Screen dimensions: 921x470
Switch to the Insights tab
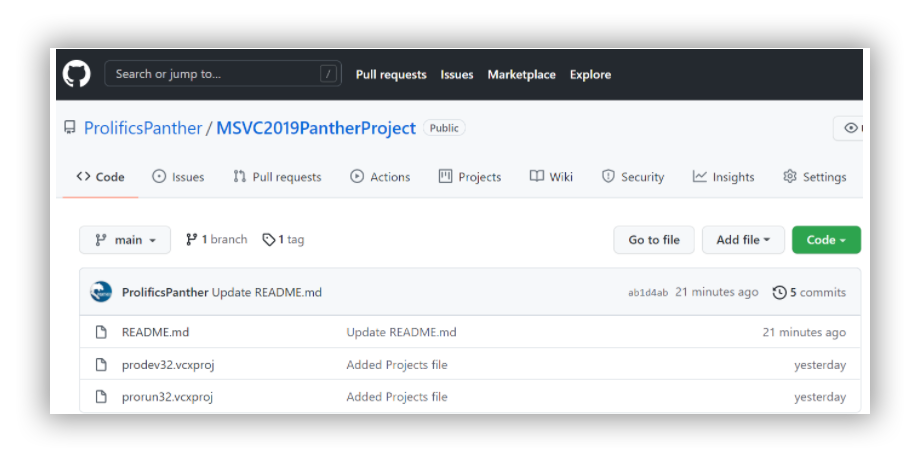[723, 177]
